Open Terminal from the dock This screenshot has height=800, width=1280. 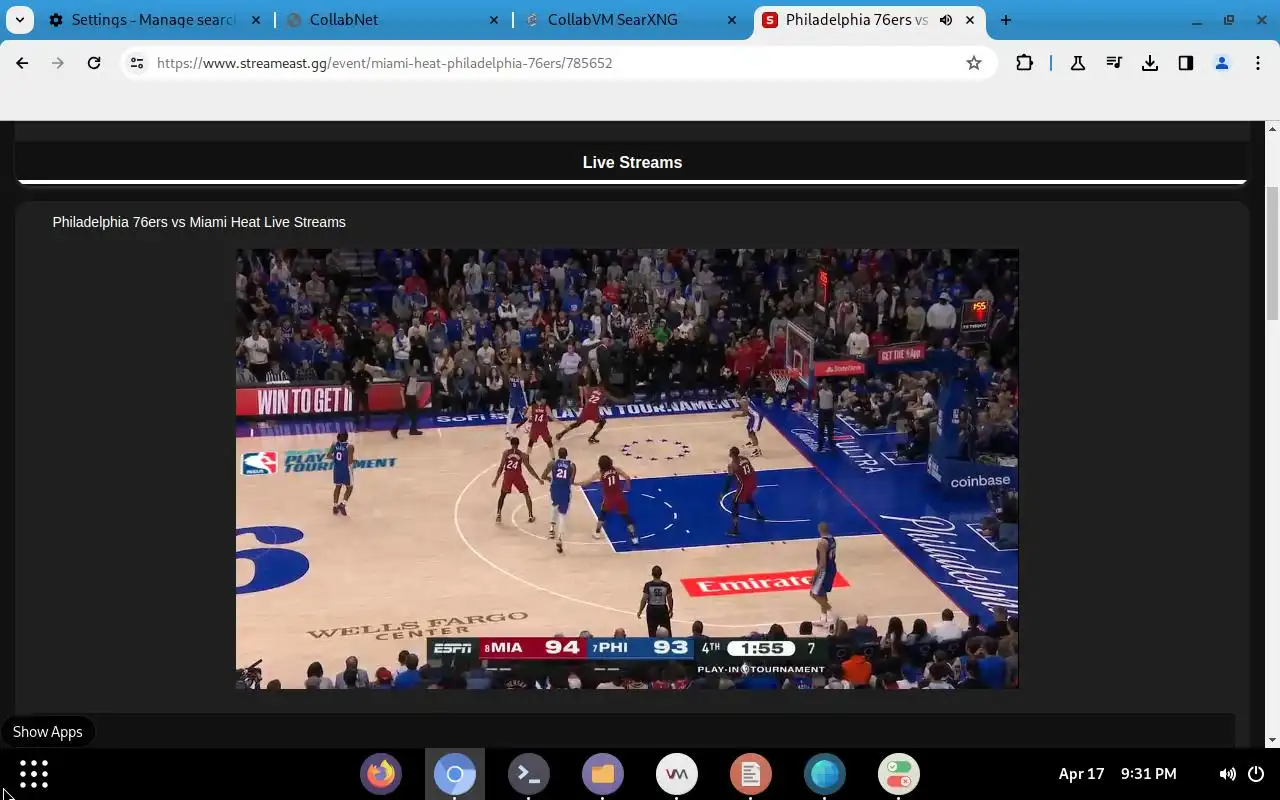coord(529,774)
